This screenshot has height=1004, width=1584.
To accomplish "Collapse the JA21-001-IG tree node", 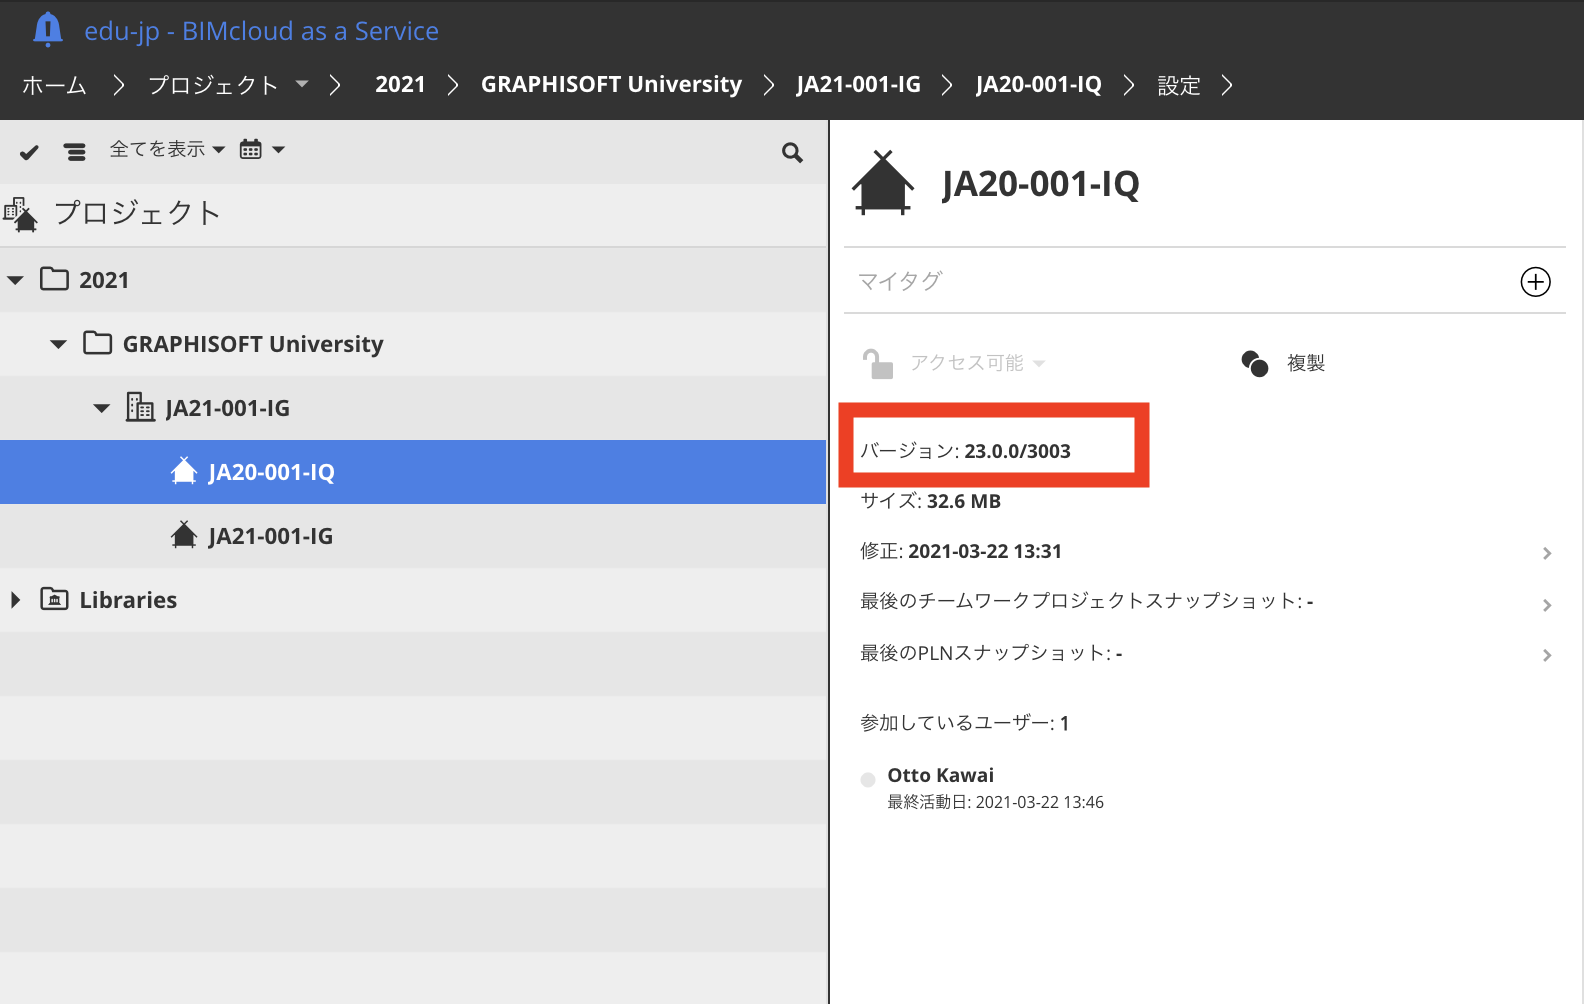I will click(101, 408).
